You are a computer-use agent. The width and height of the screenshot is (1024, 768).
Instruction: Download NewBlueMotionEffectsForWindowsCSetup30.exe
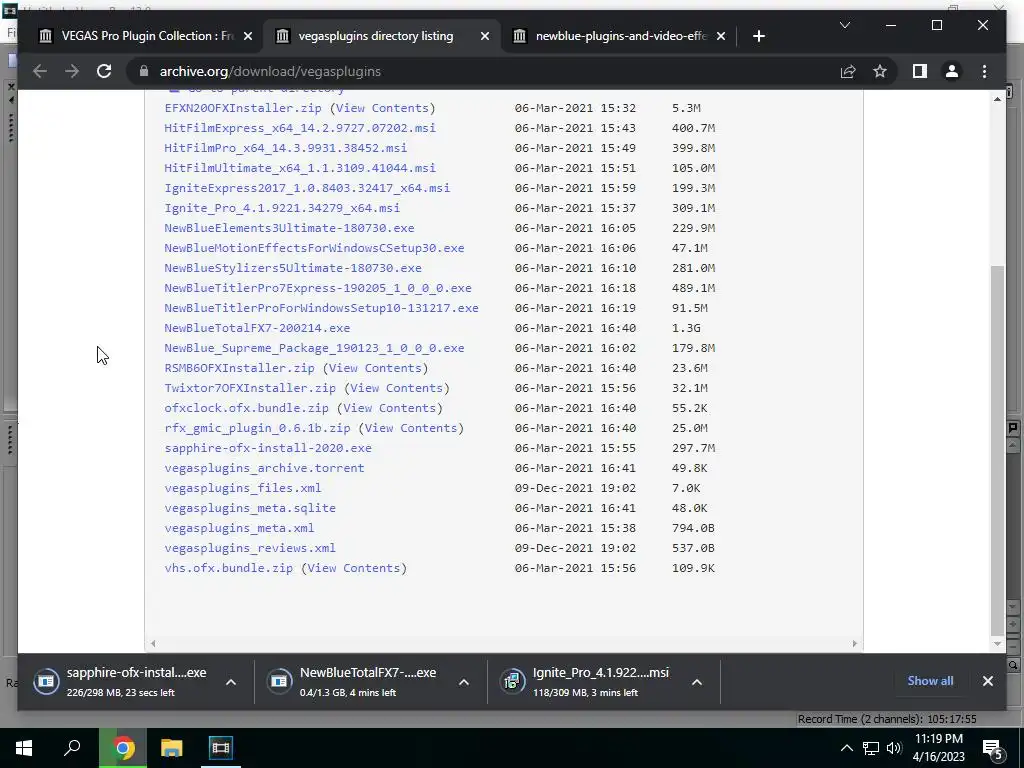click(314, 248)
